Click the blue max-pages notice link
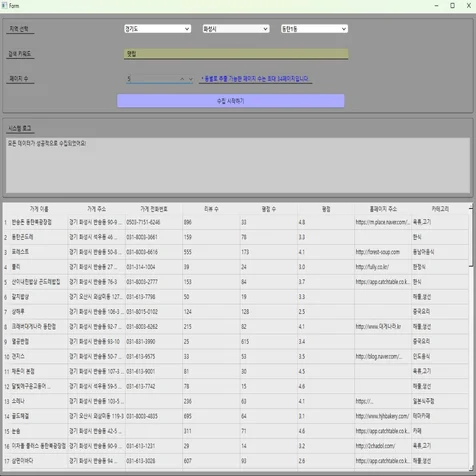Image resolution: width=476 pixels, height=476 pixels. (255, 79)
